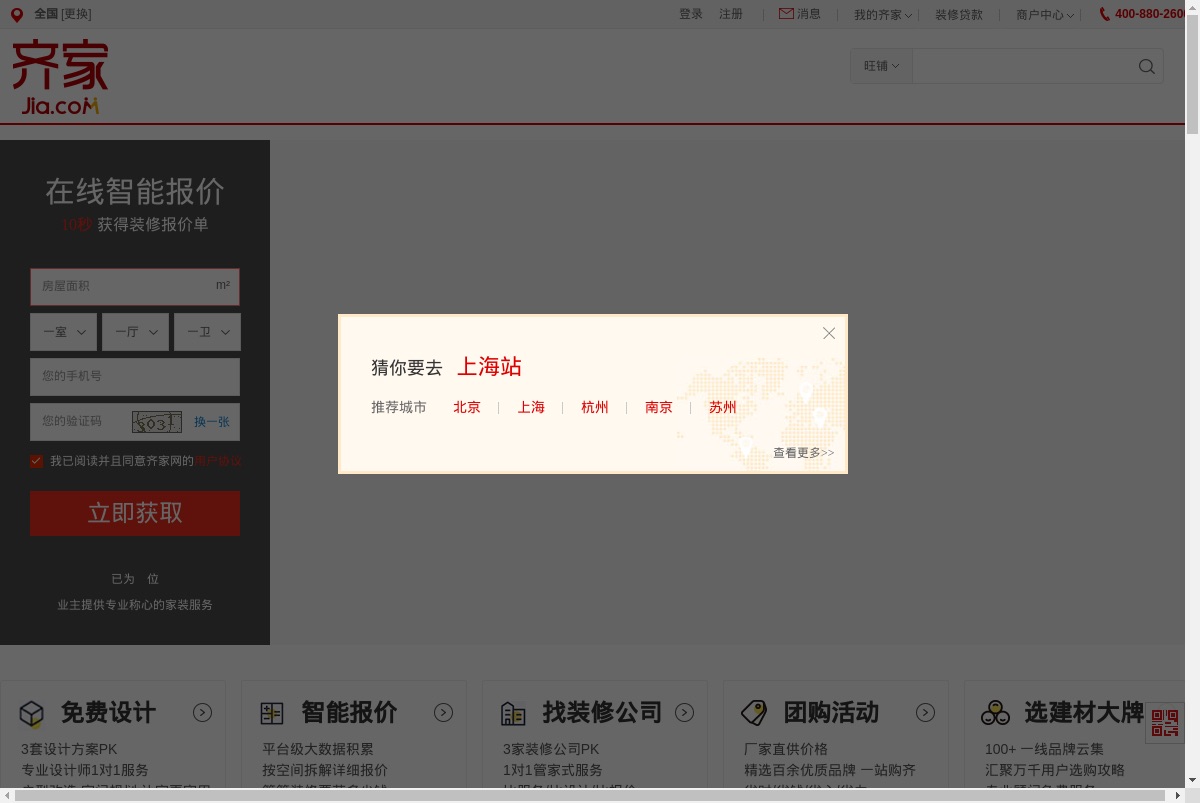Click 换一张 to refresh captcha
Screen dimensions: 1200x803
(212, 422)
